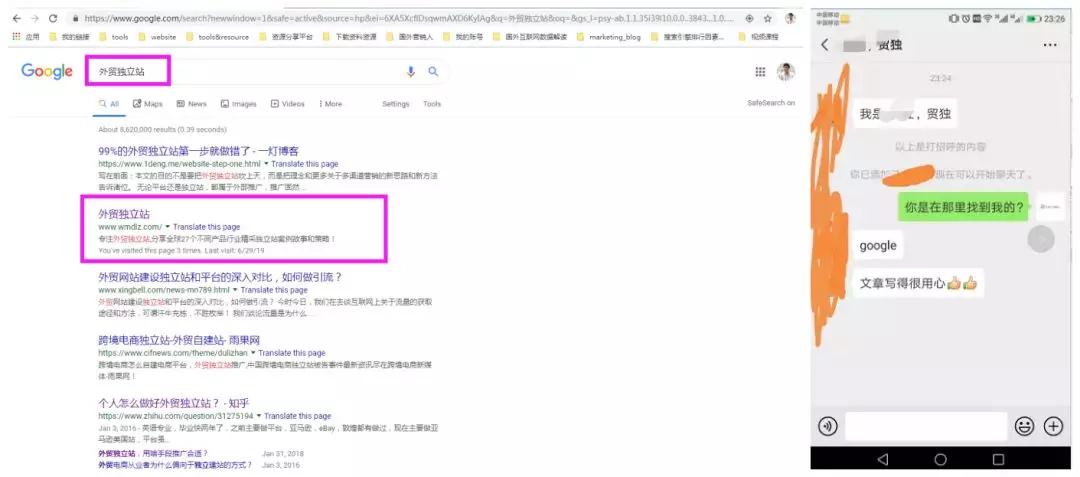Viewport: 1080px width, 477px height.
Task: Click Translate this page for cifnews.com
Action: [292, 353]
